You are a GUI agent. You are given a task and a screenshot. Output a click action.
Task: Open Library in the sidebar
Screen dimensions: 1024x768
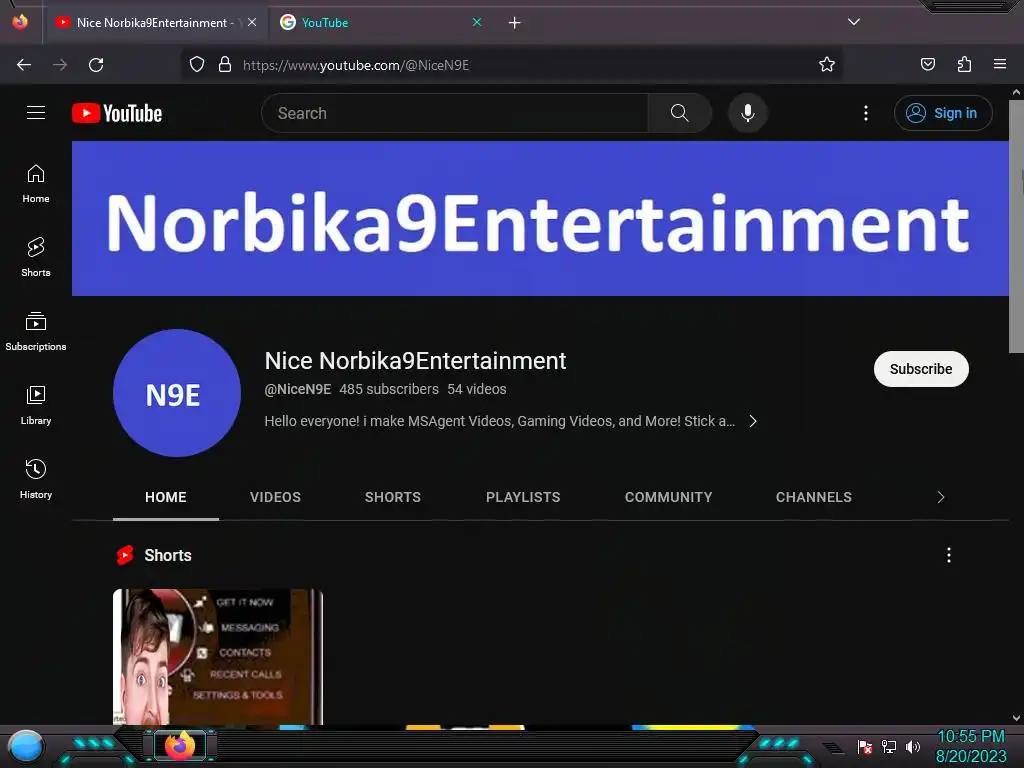pos(36,405)
